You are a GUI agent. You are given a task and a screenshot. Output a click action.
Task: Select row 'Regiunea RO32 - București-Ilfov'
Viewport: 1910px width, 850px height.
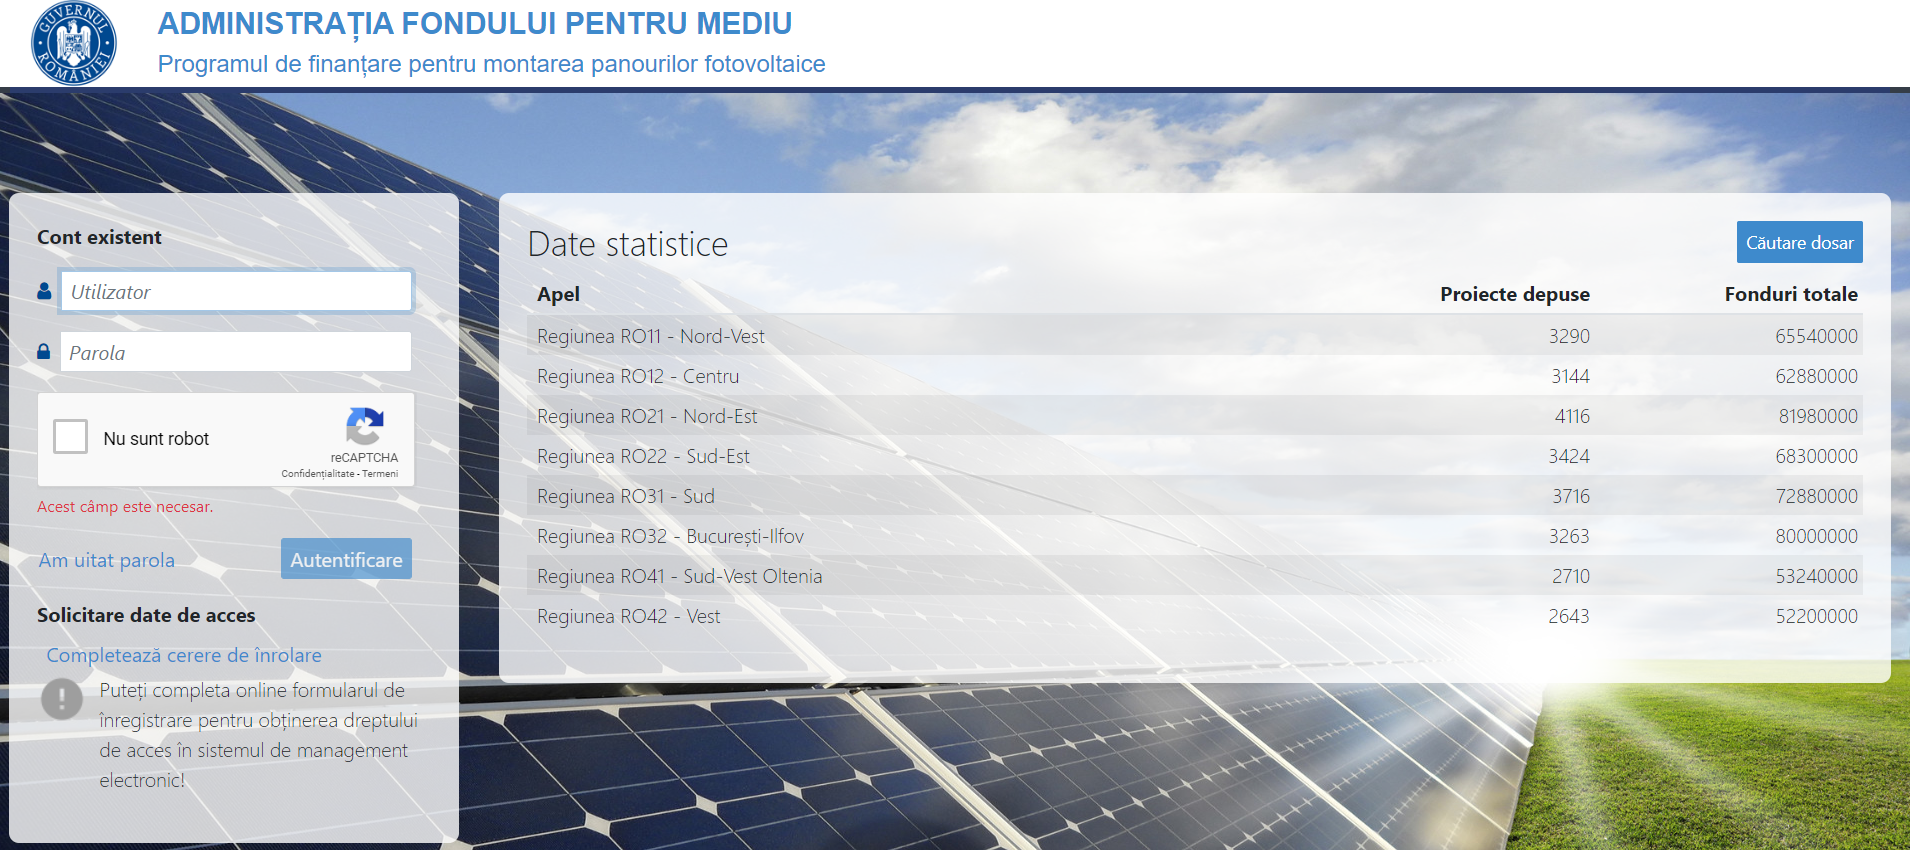1195,536
